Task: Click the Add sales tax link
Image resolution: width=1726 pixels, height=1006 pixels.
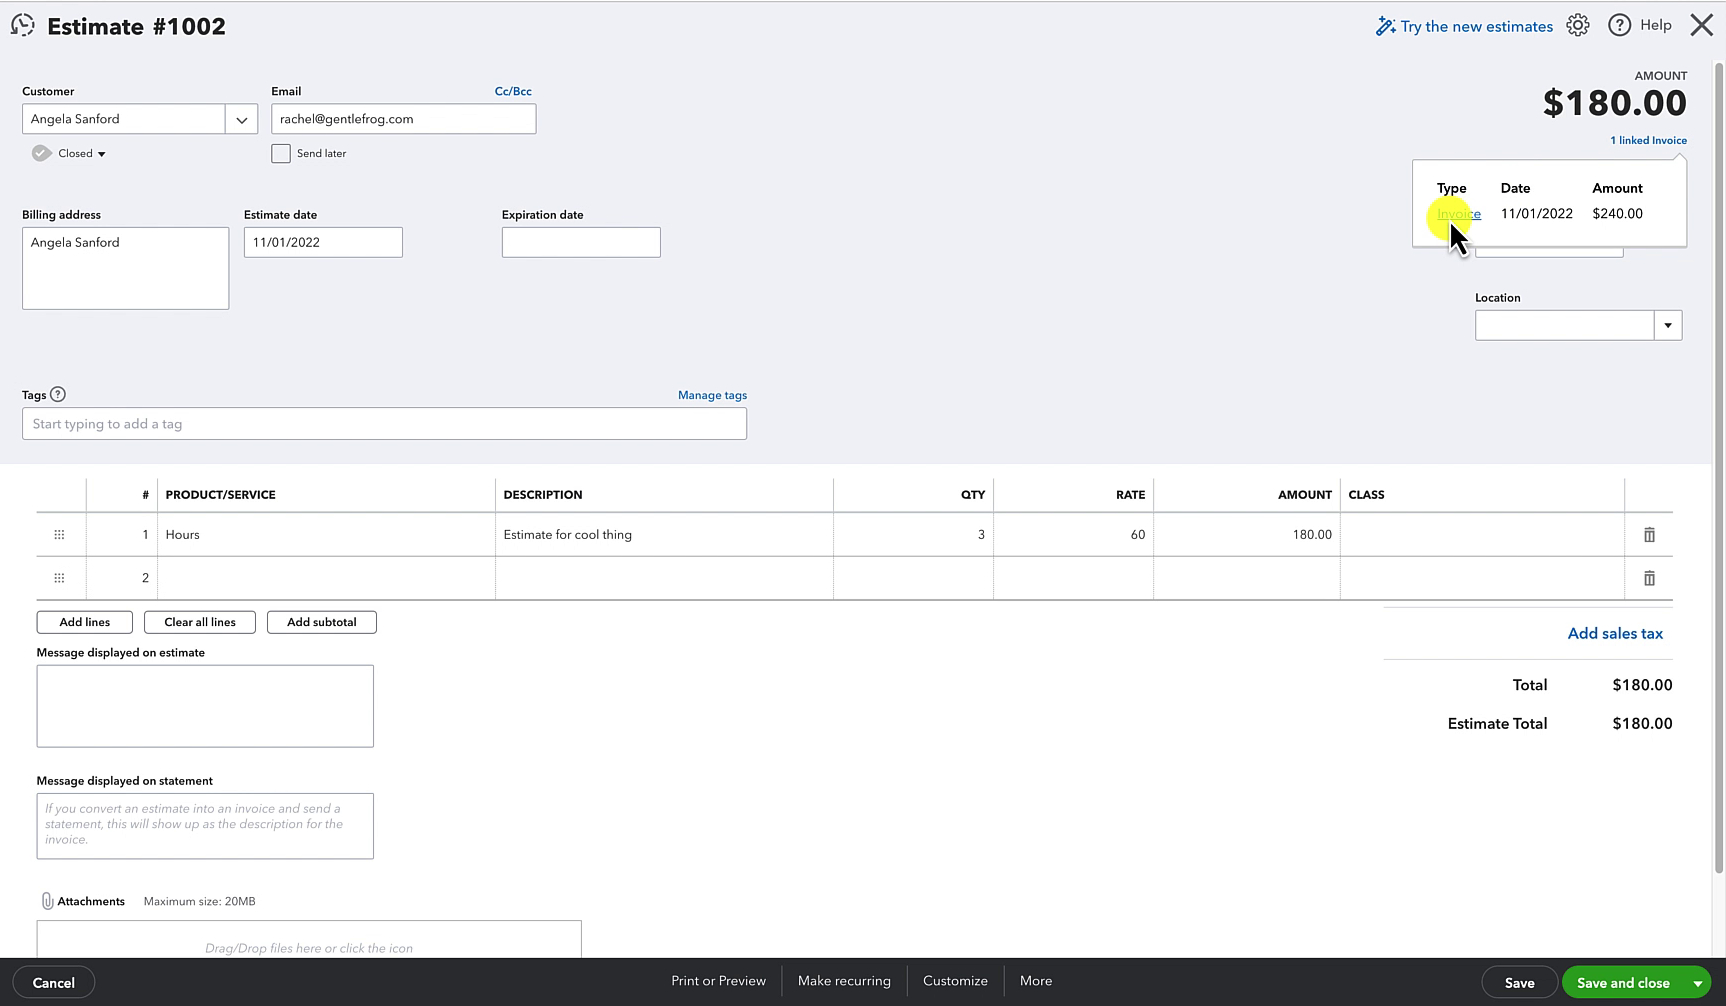Action: 1614,633
